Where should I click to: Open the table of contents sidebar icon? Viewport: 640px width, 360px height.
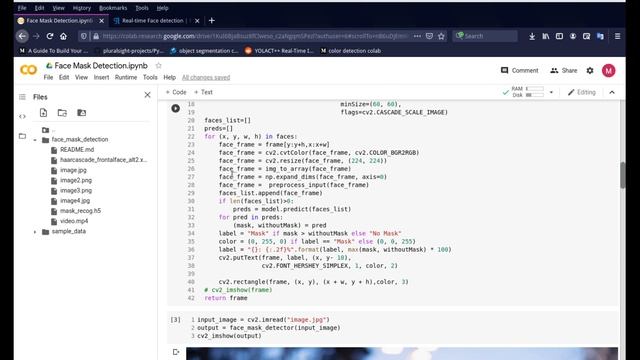point(22,97)
